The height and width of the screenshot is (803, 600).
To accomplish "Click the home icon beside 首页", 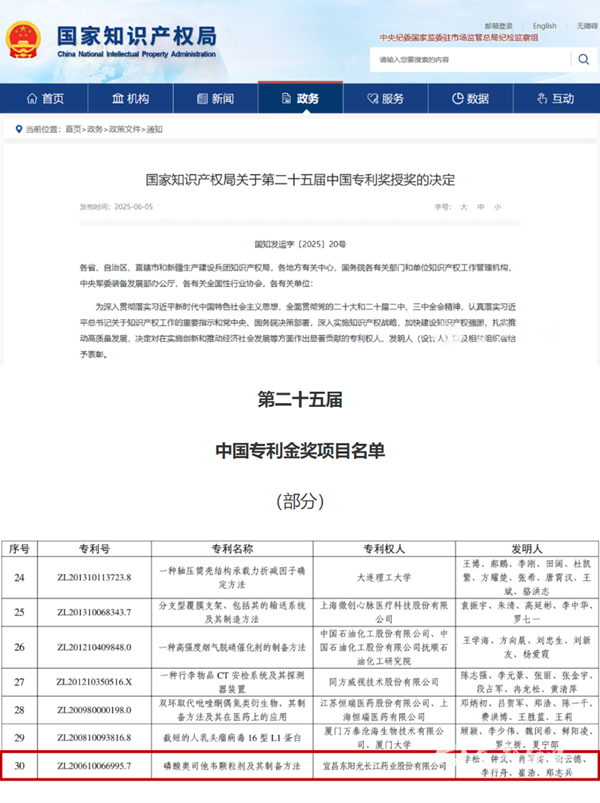I will [32, 98].
